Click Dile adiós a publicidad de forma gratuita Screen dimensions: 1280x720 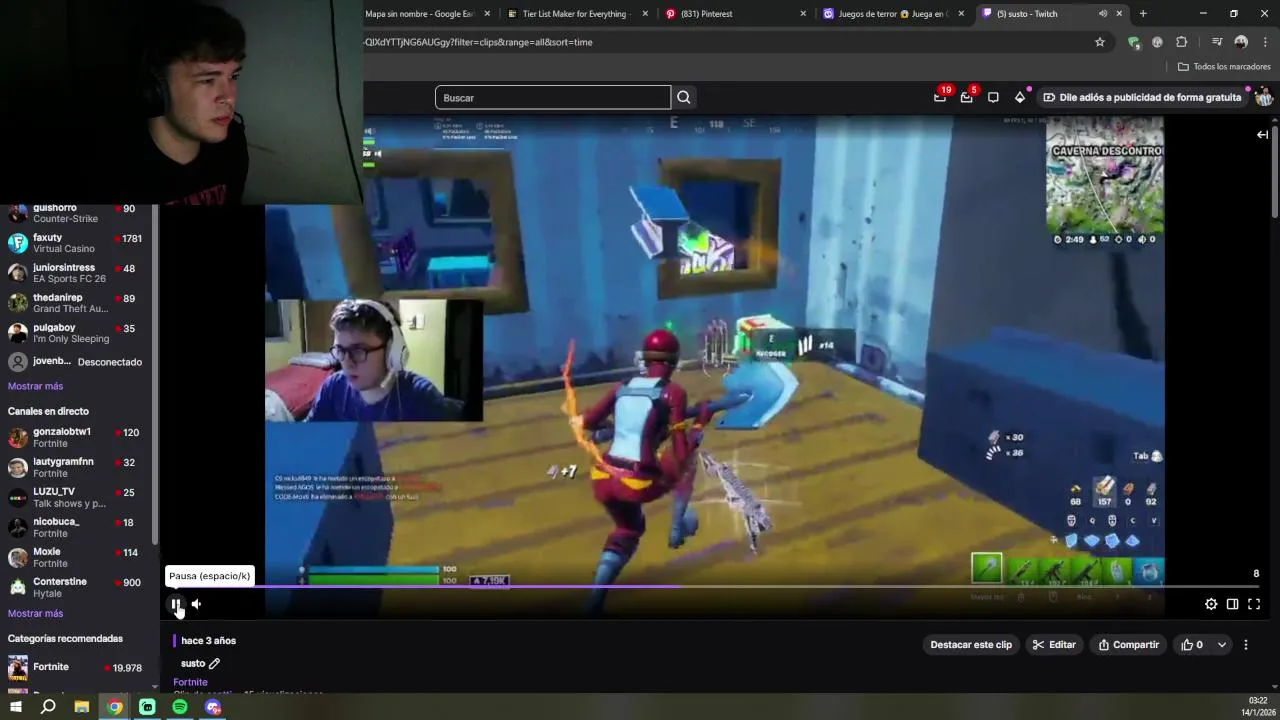[1142, 97]
